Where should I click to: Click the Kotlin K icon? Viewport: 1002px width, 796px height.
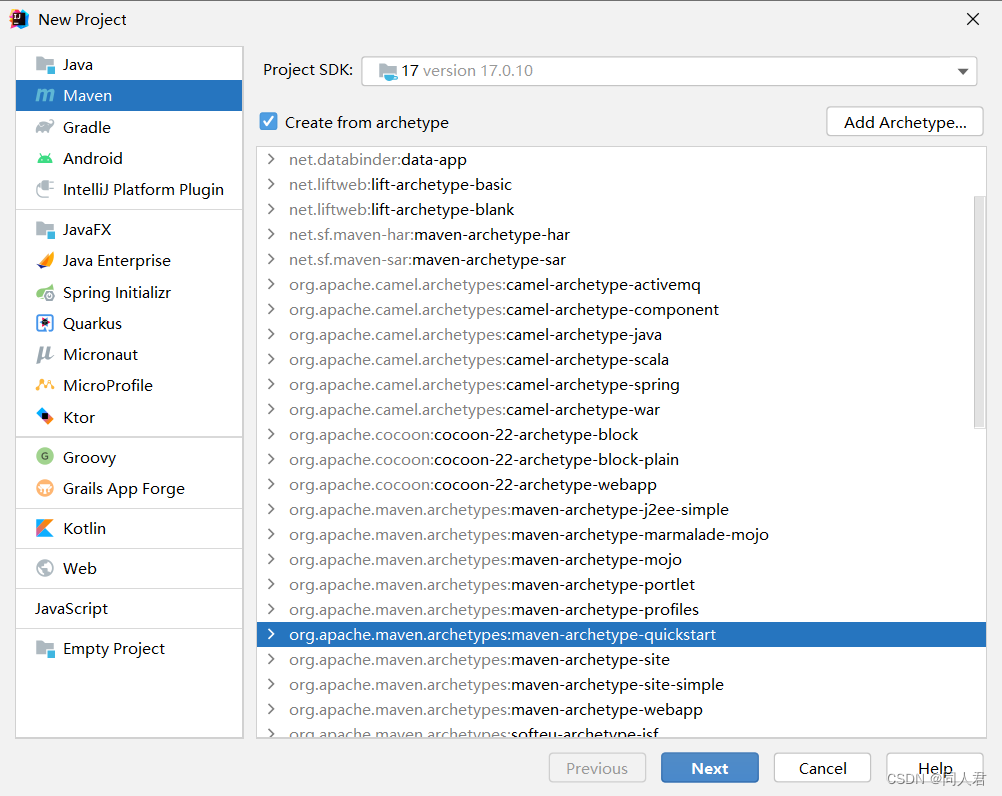(x=45, y=528)
